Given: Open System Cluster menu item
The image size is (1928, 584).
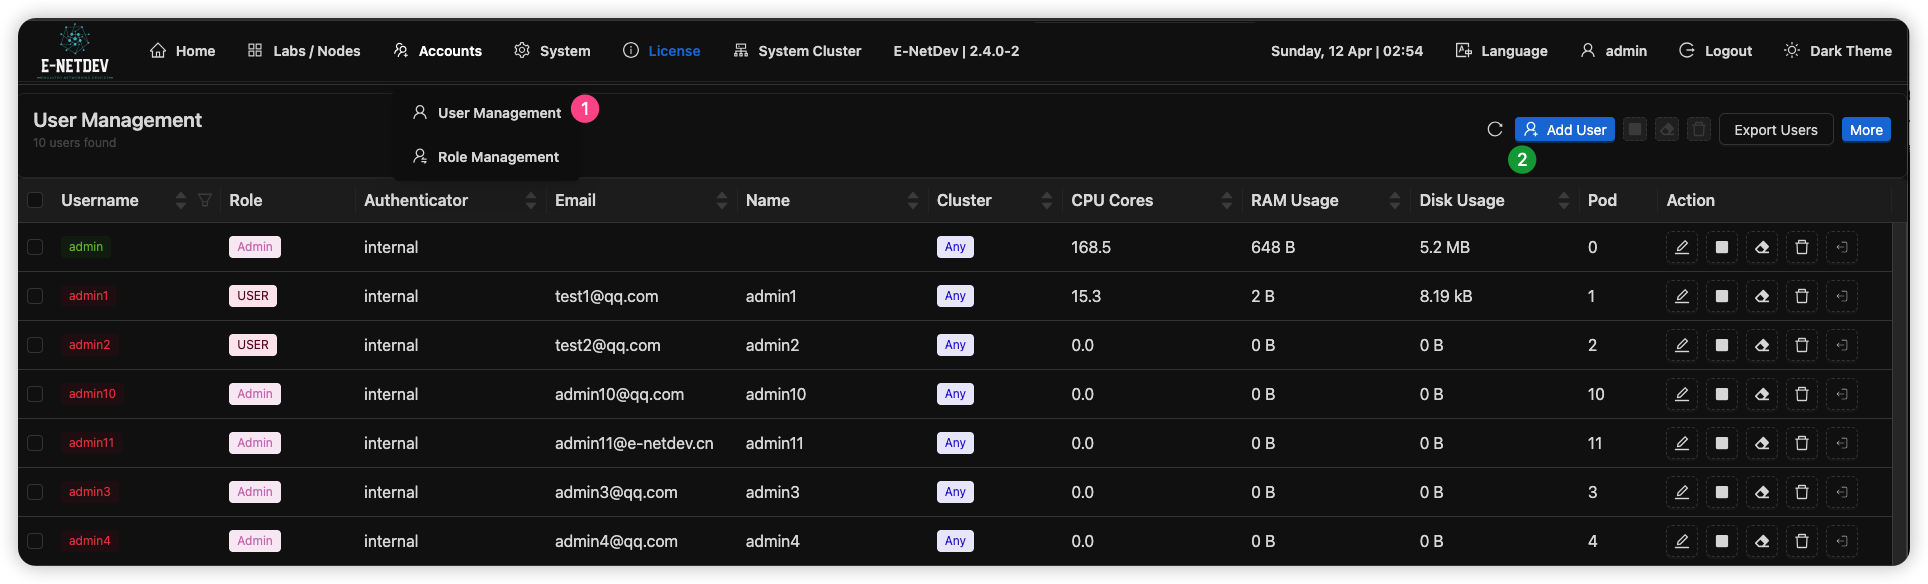Looking at the screenshot, I should pyautogui.click(x=797, y=51).
